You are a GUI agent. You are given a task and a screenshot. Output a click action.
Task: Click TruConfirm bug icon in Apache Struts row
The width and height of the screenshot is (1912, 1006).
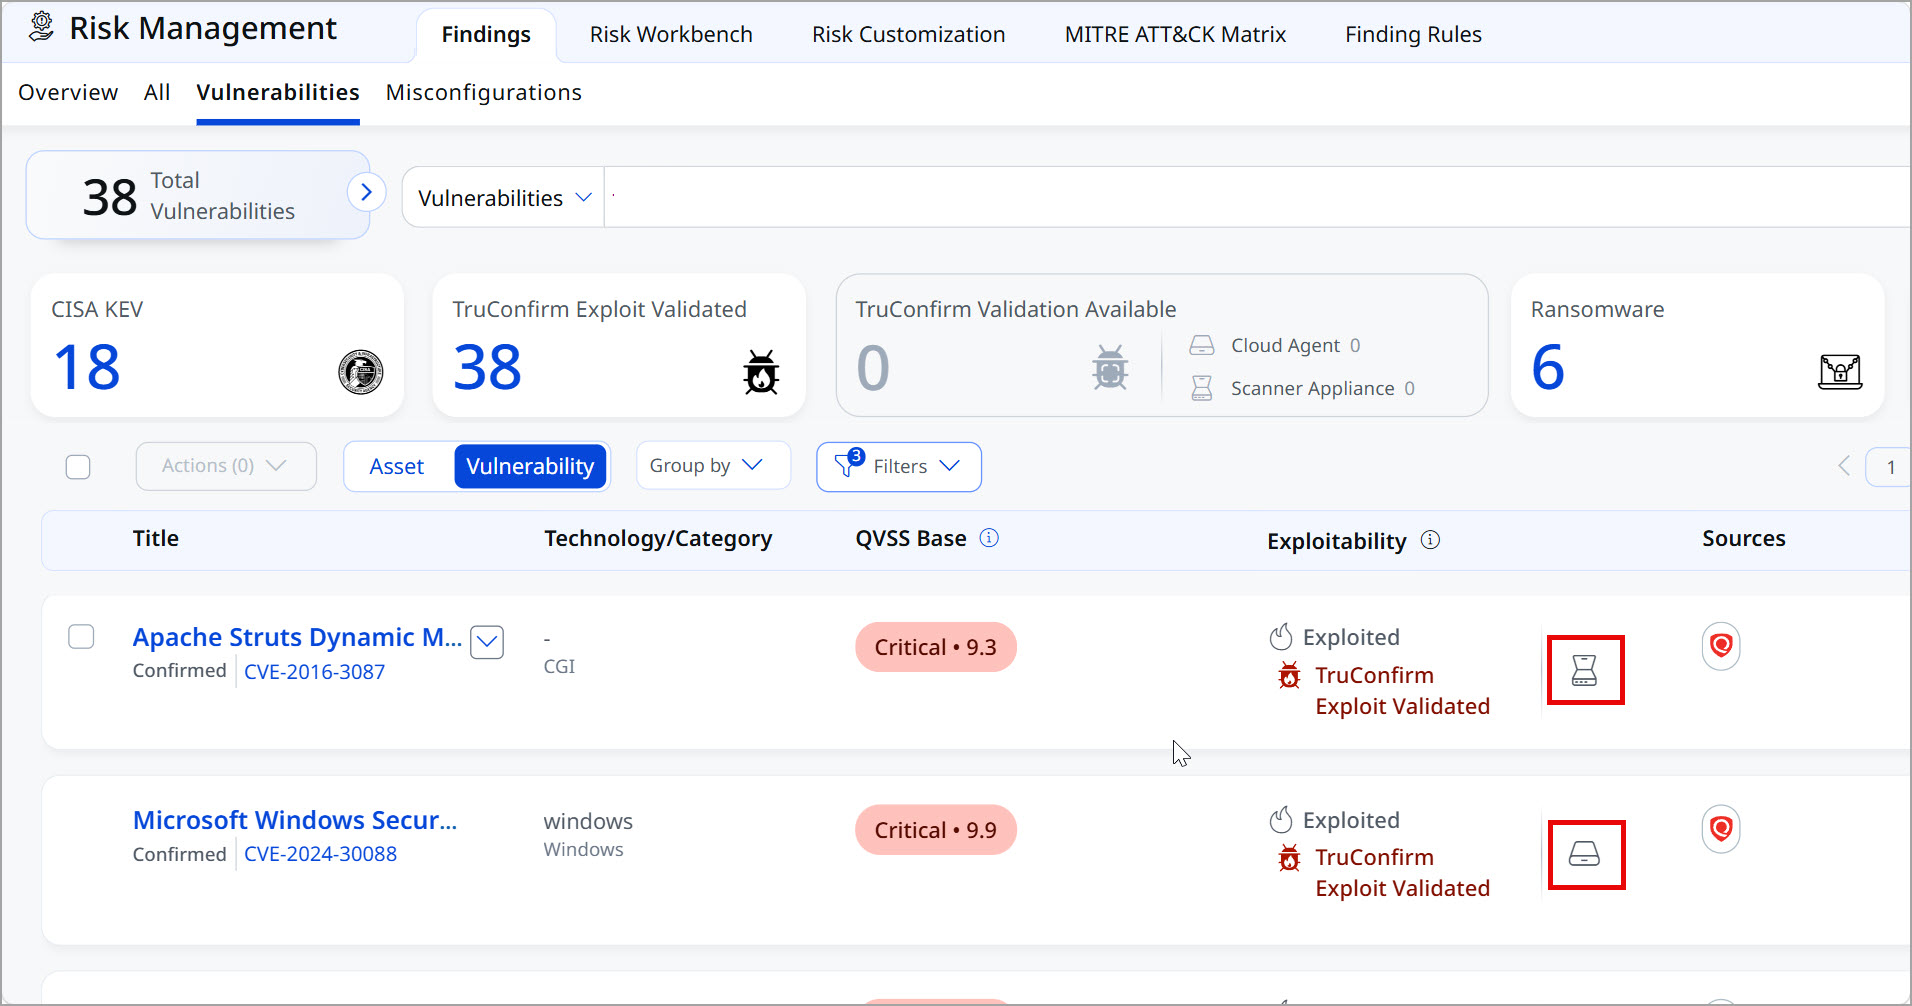click(1290, 676)
